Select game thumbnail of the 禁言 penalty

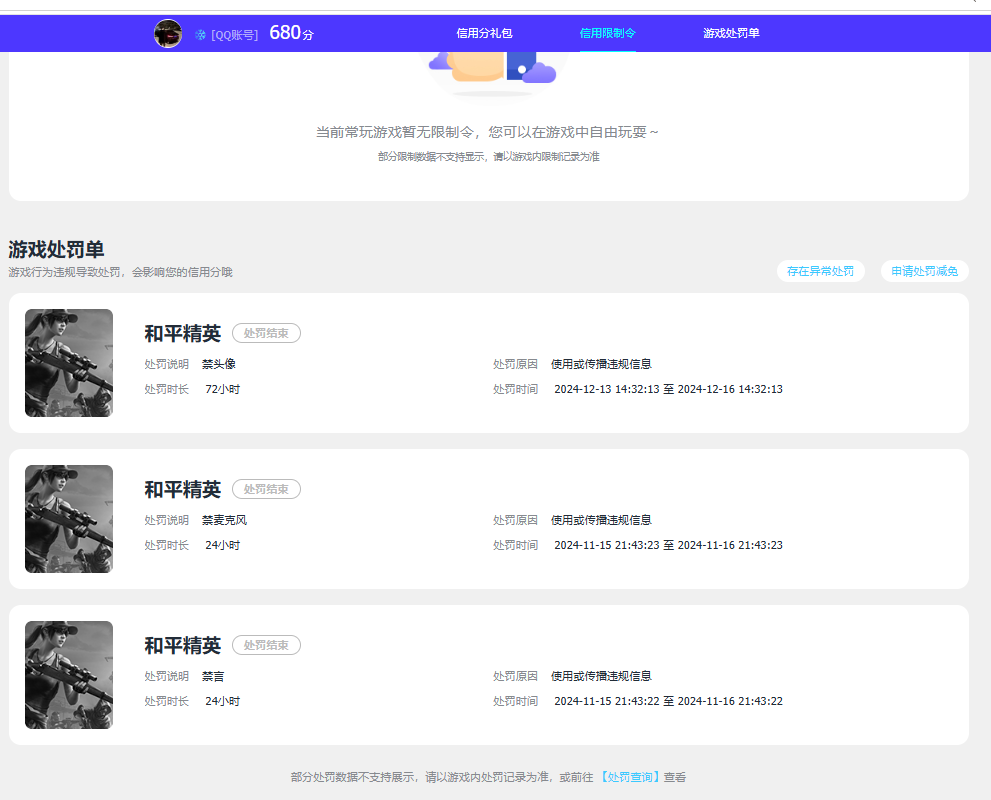point(69,675)
